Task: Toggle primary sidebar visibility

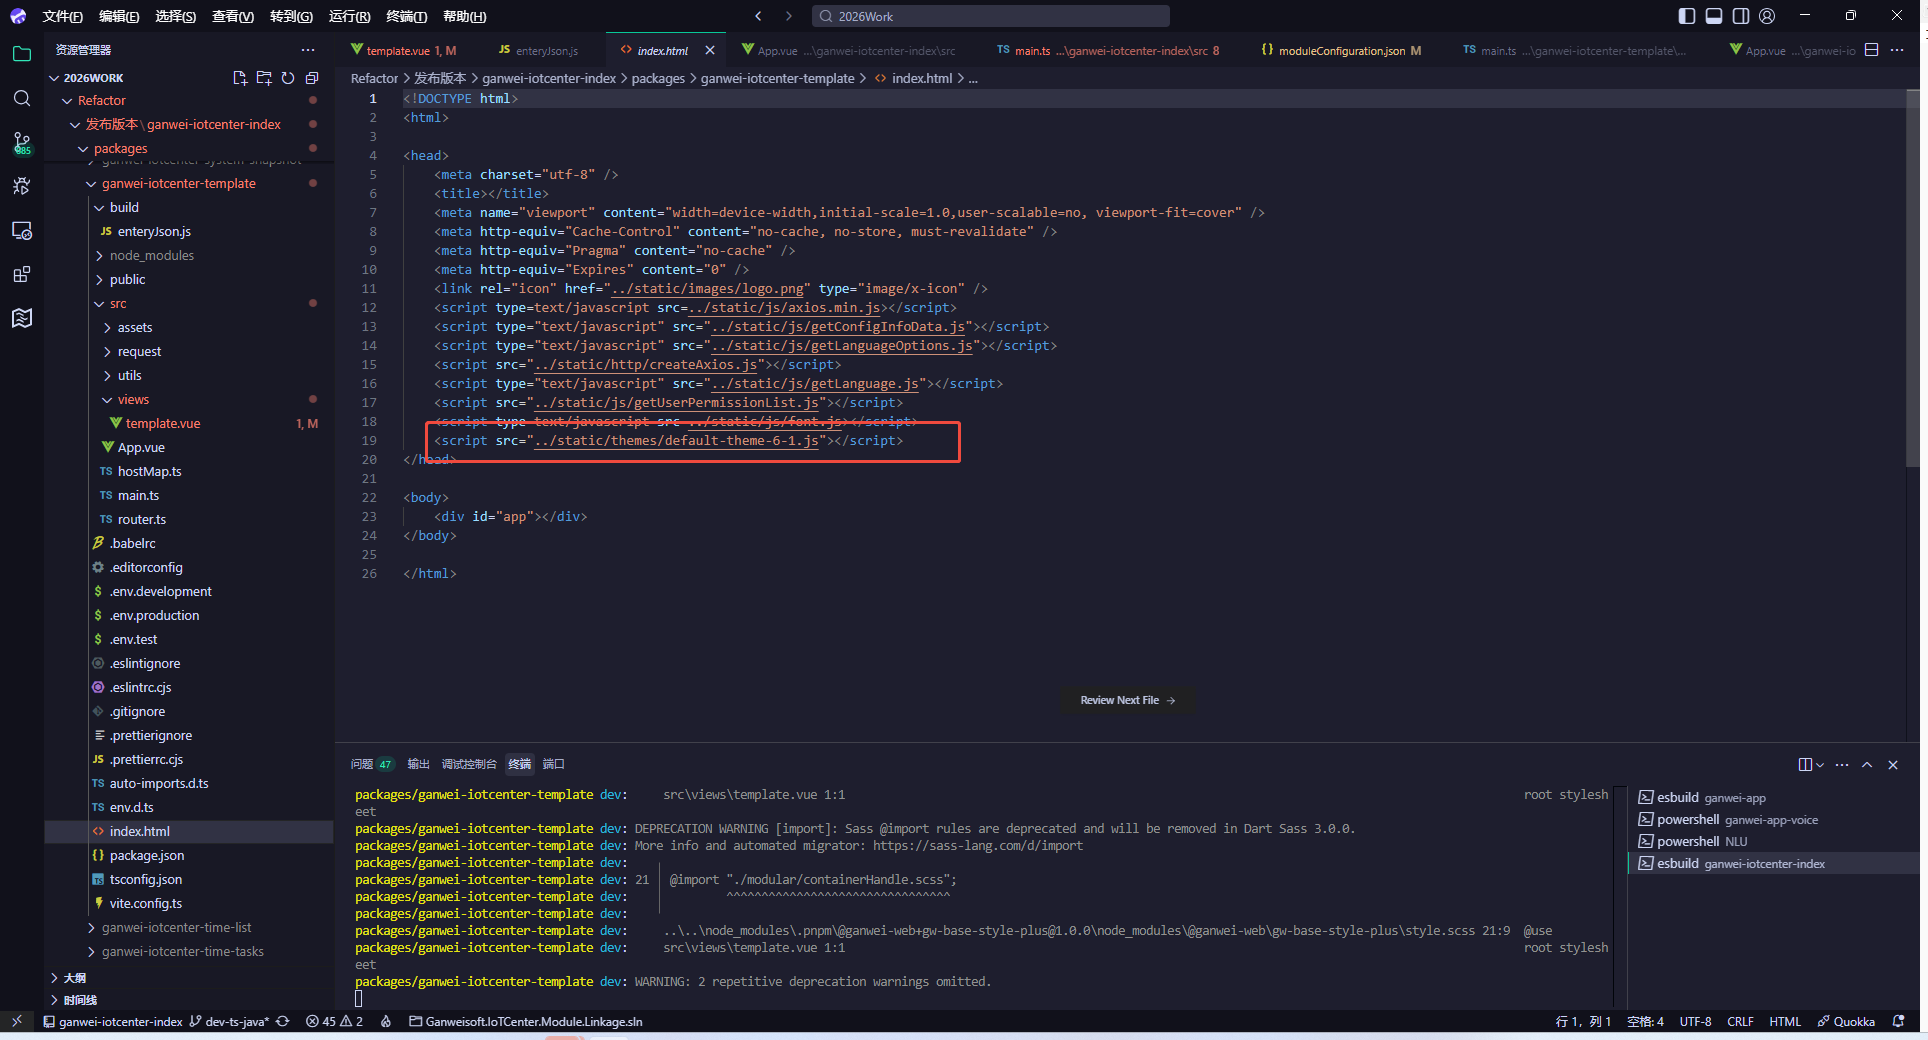Action: click(1687, 16)
